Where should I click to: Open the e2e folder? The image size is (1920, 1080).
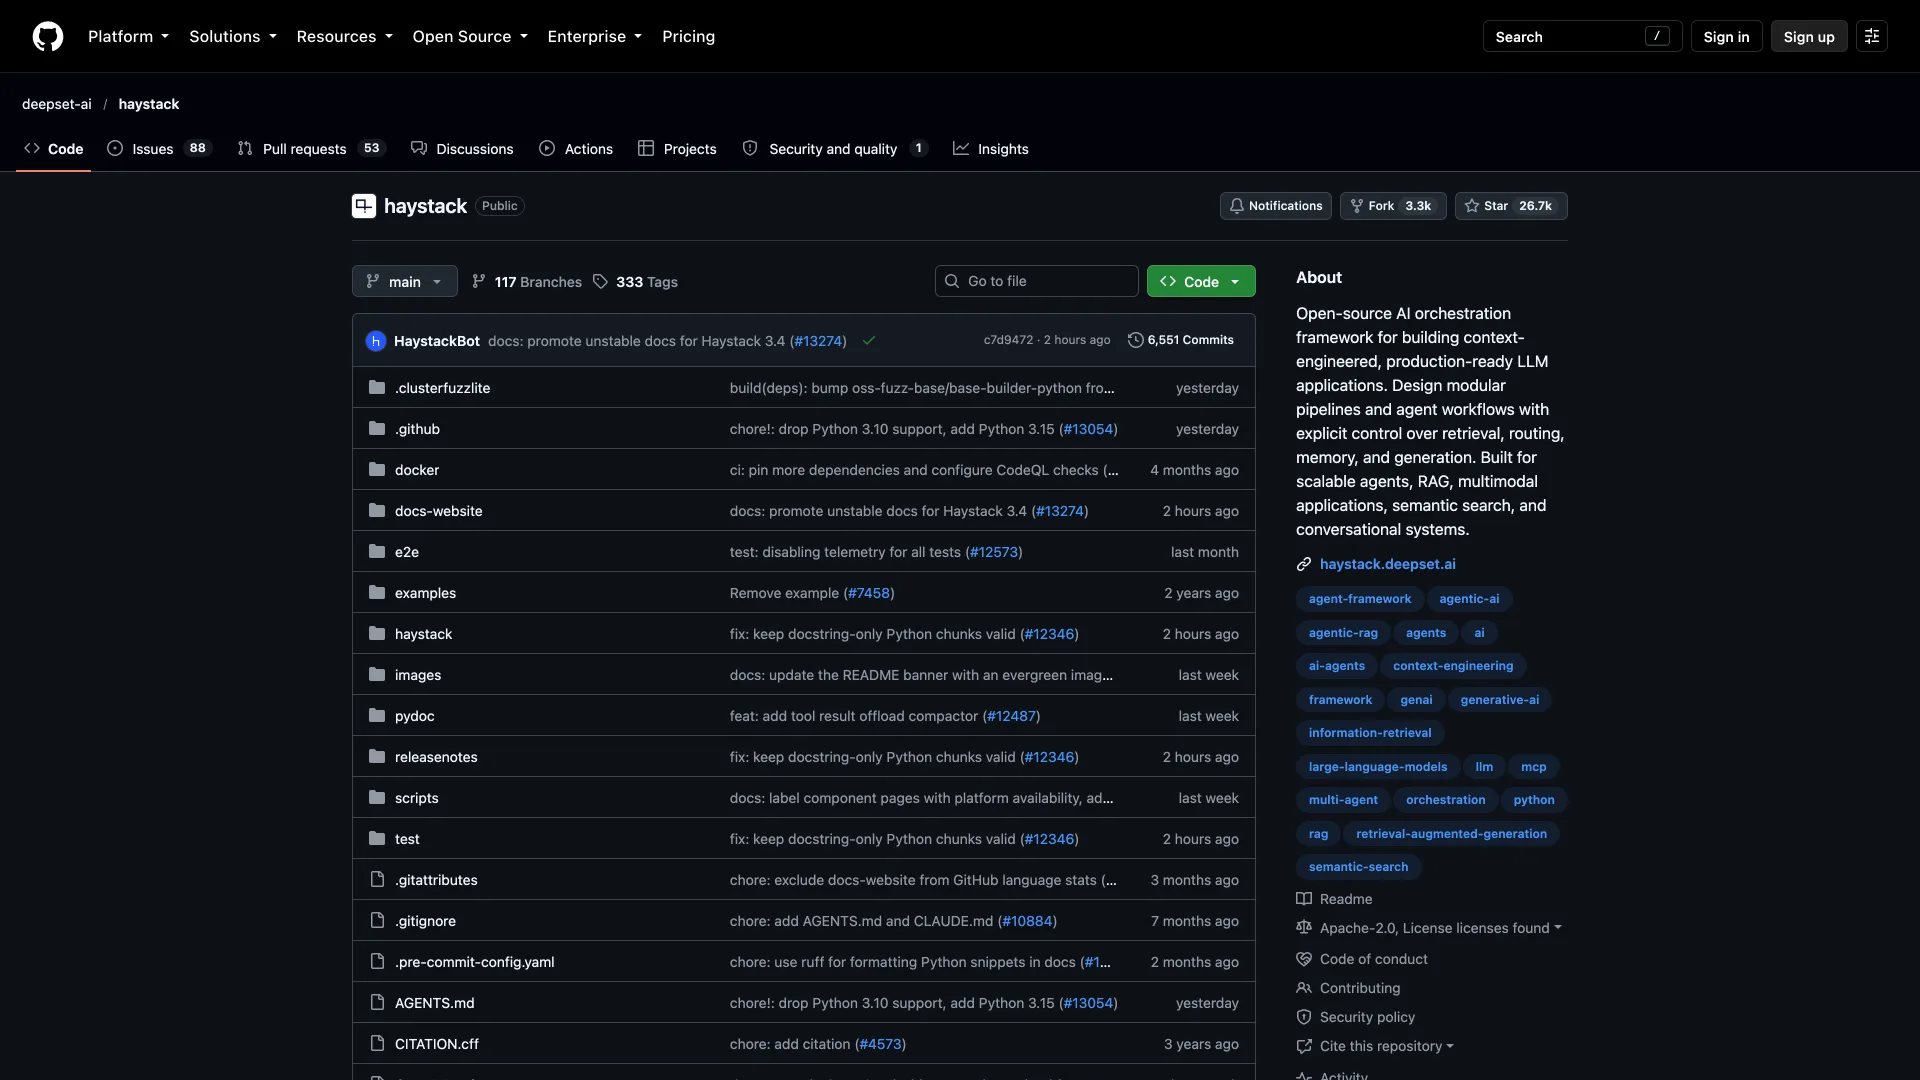(x=407, y=552)
